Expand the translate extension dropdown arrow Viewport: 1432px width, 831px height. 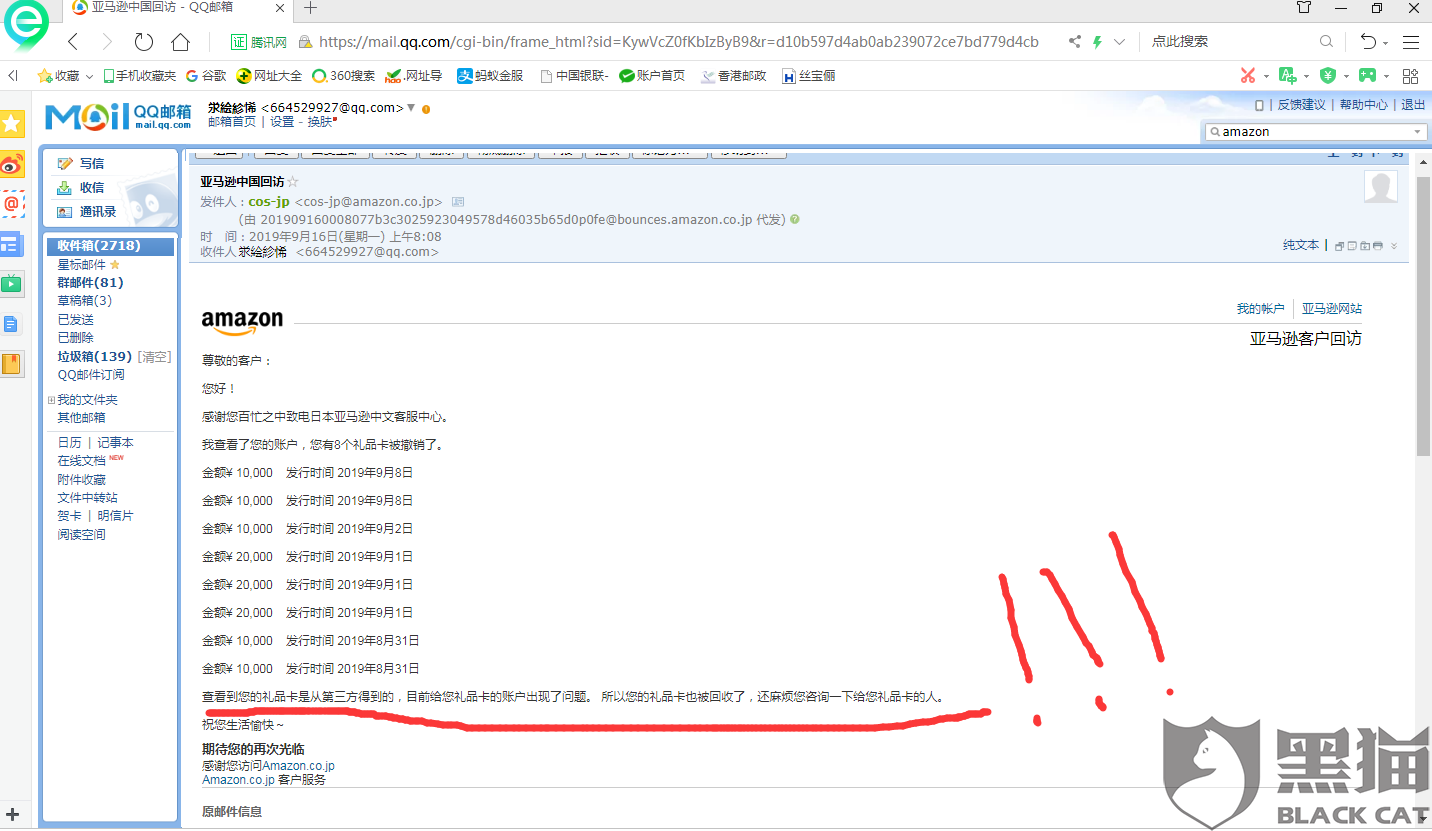(x=1306, y=76)
